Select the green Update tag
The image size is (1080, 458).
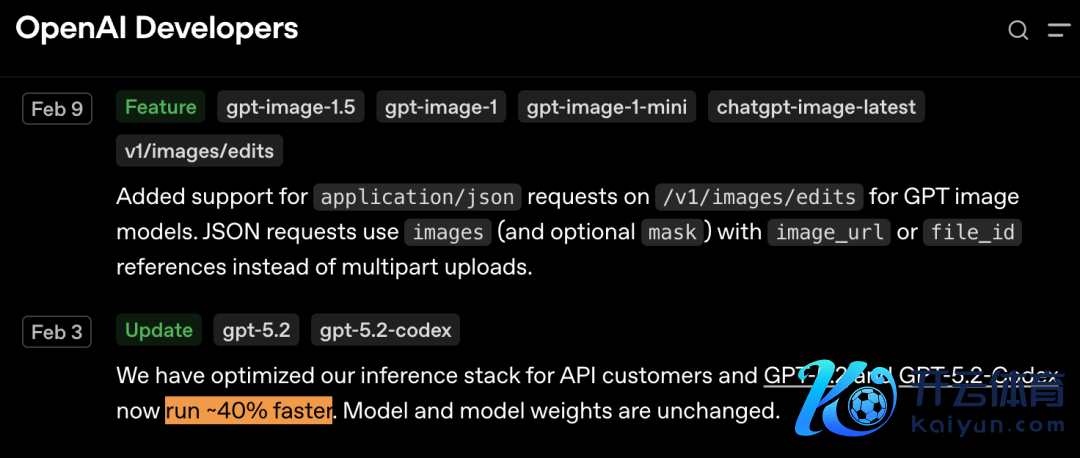[x=159, y=330]
